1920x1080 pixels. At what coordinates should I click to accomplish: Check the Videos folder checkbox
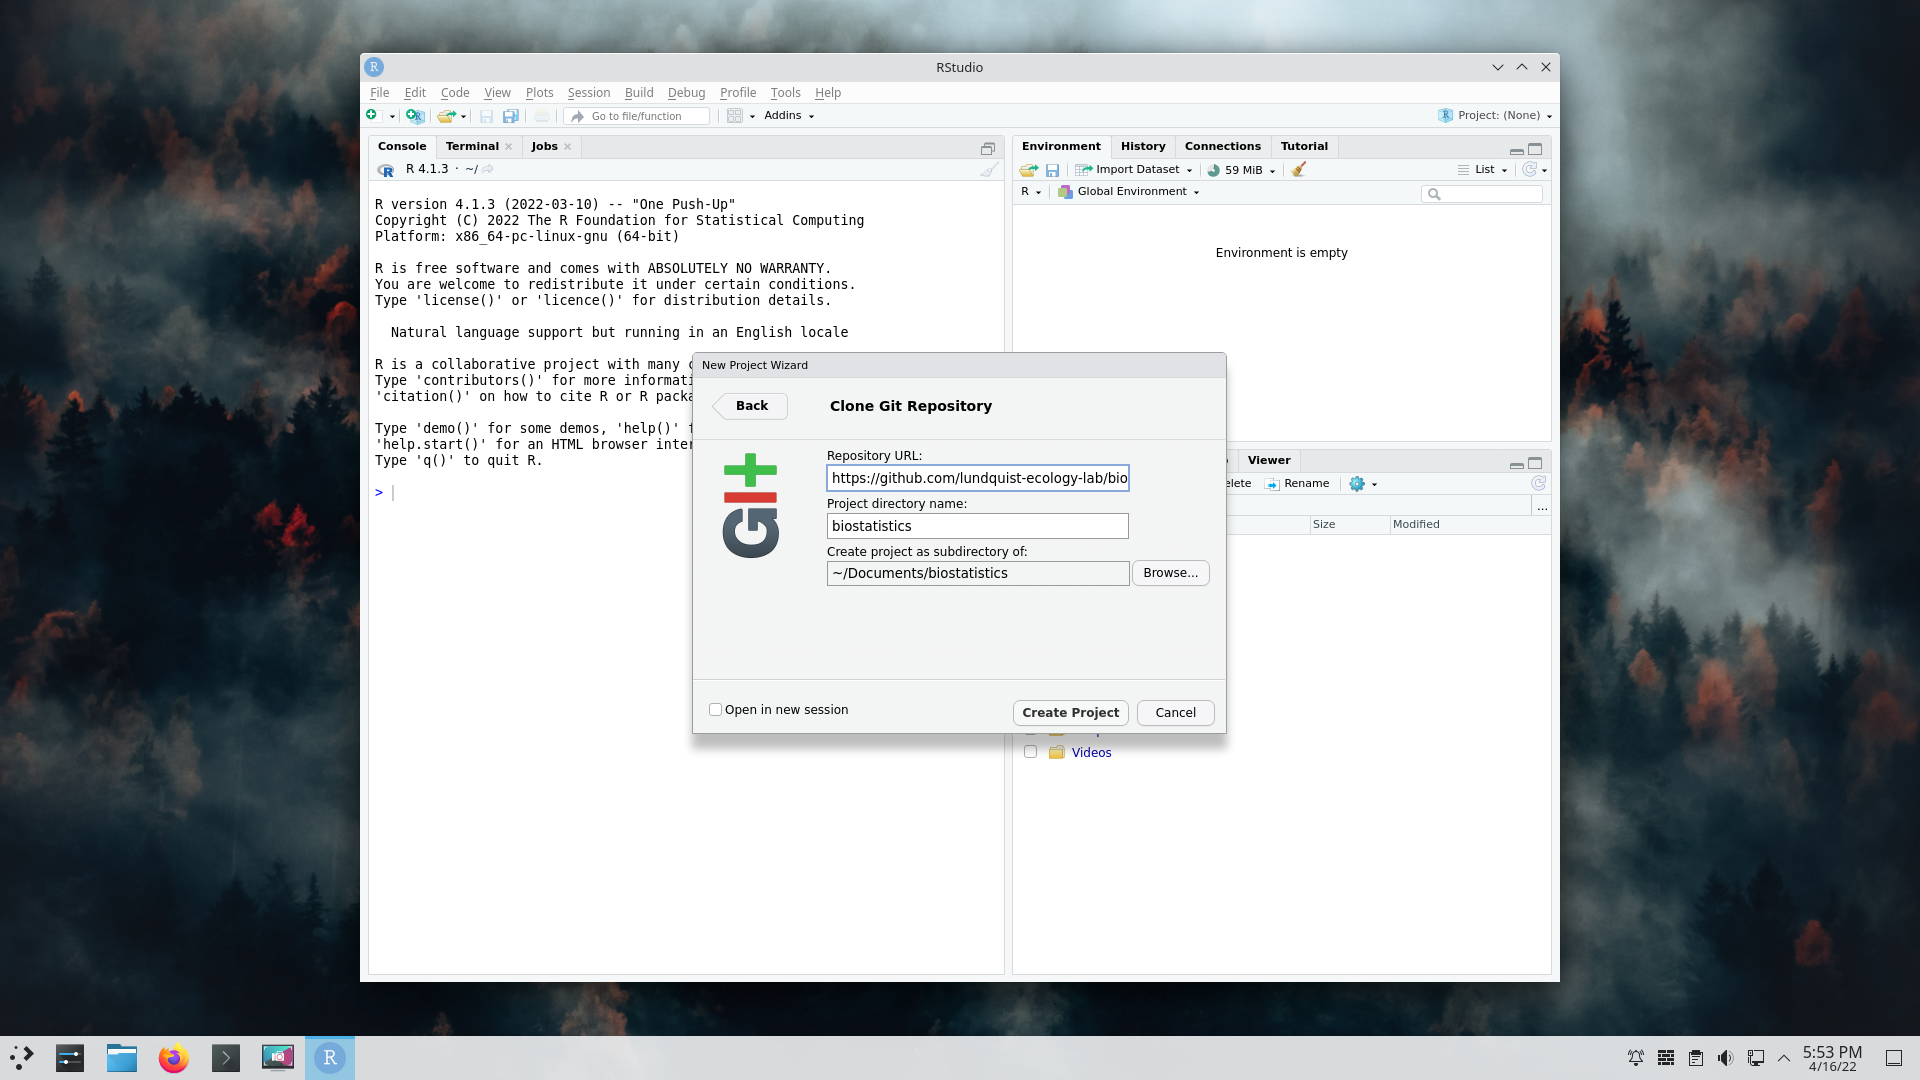1030,752
